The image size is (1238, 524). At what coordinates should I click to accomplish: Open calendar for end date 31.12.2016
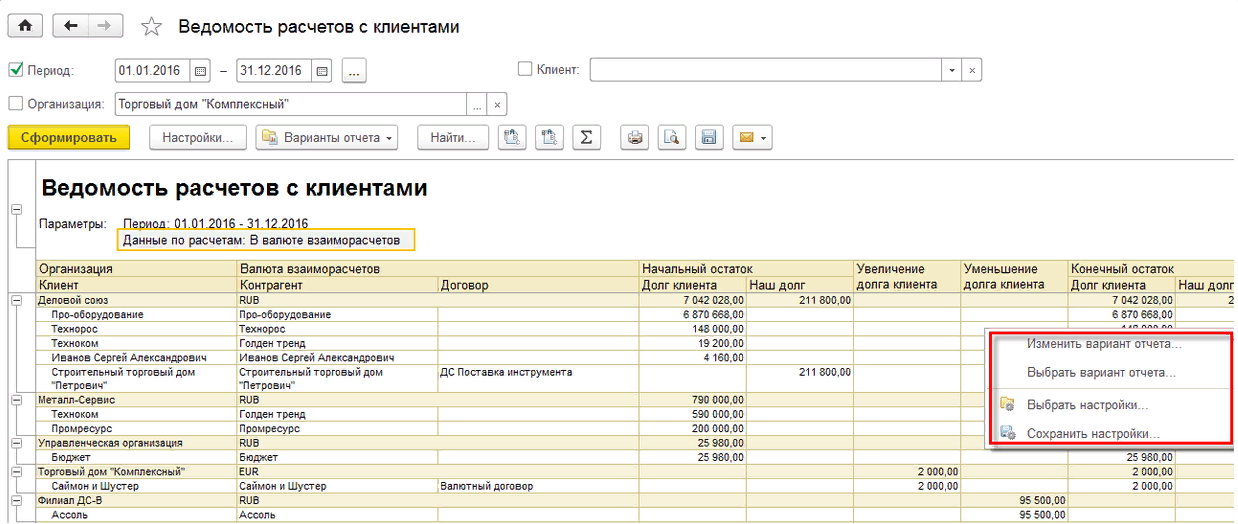[321, 71]
